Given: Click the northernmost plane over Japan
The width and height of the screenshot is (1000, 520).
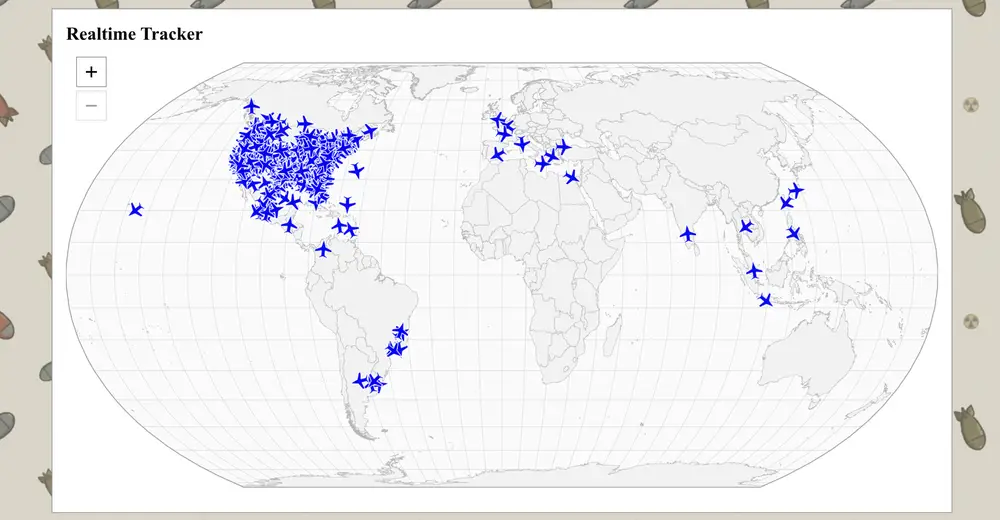Looking at the screenshot, I should pyautogui.click(x=796, y=190).
